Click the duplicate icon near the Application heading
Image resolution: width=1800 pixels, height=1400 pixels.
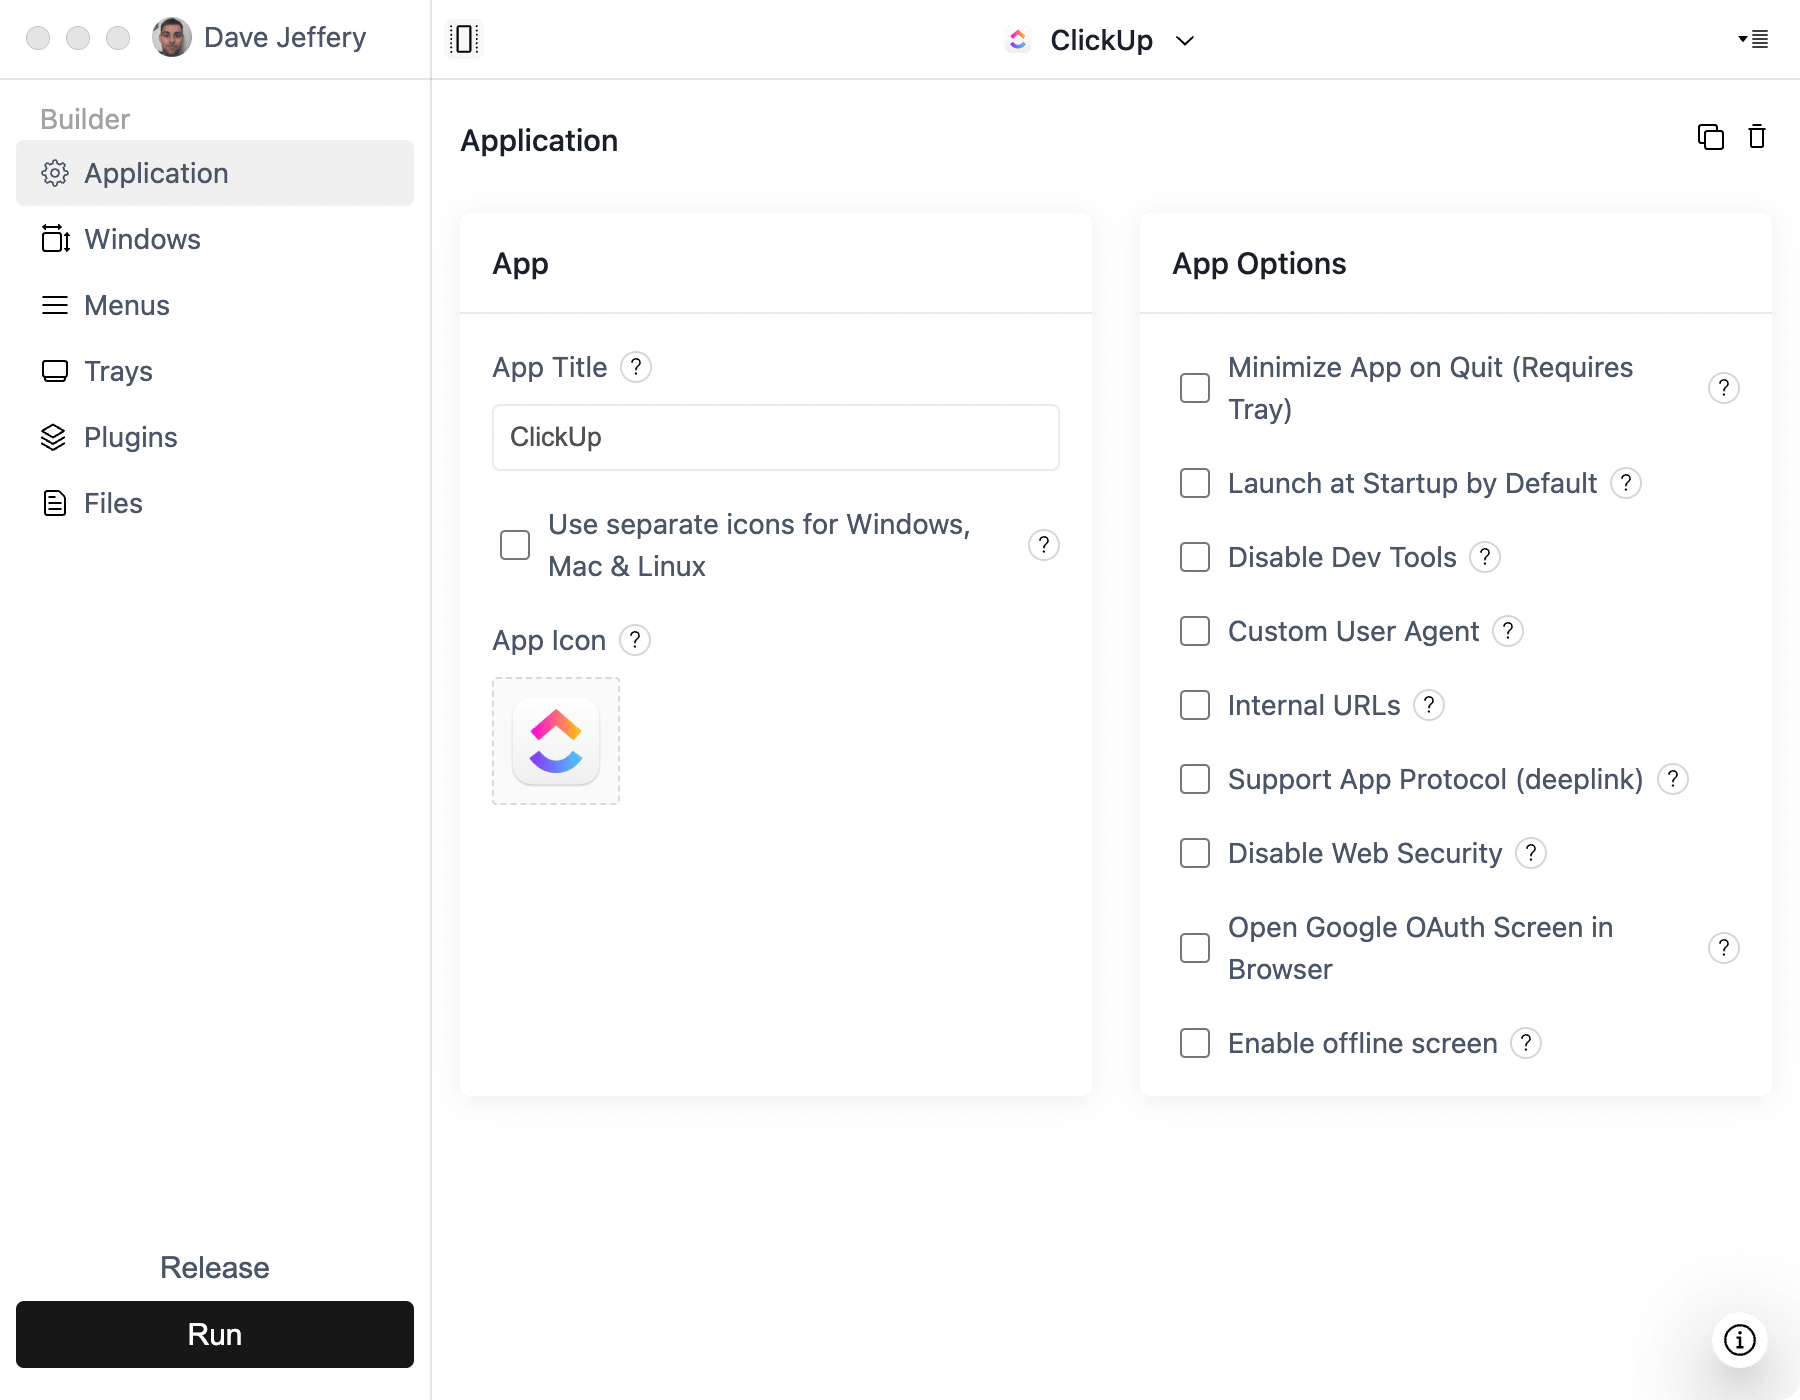pyautogui.click(x=1710, y=137)
